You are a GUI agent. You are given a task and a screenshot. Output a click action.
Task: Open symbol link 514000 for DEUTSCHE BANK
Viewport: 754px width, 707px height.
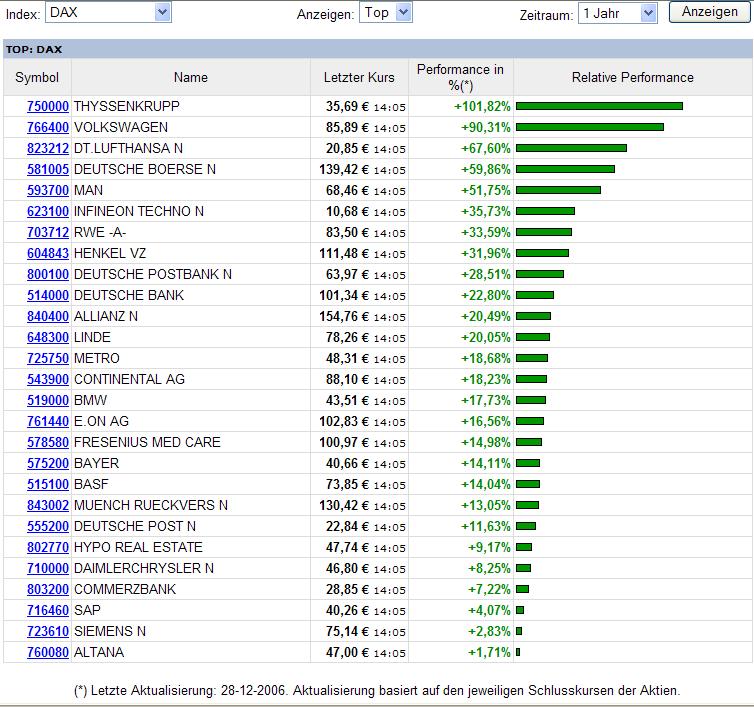point(48,295)
